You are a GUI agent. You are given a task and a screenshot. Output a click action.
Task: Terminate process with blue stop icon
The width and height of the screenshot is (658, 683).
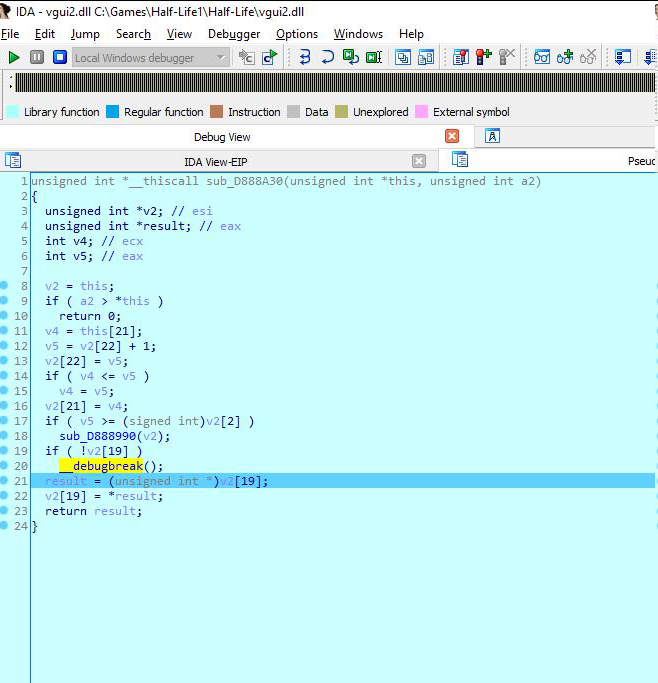click(60, 57)
